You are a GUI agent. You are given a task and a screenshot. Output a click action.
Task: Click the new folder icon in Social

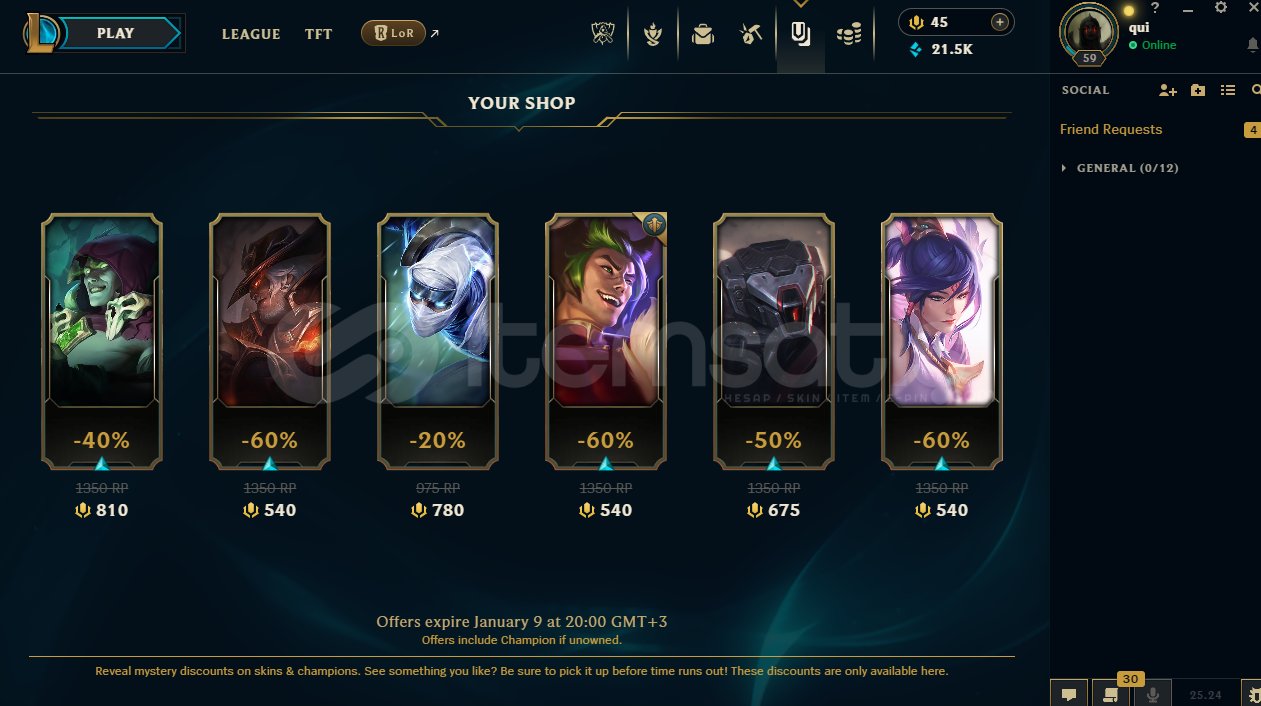(x=1198, y=90)
